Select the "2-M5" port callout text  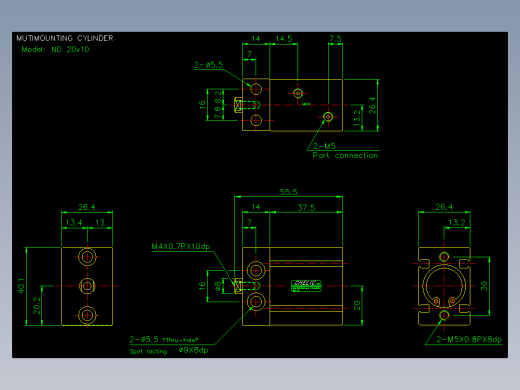324,146
